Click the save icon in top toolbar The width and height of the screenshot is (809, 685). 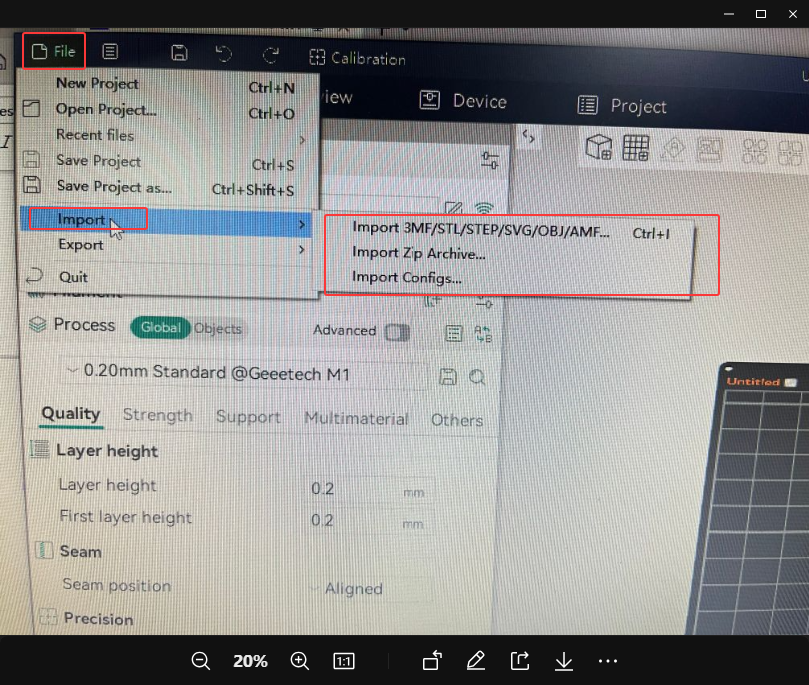[x=179, y=54]
